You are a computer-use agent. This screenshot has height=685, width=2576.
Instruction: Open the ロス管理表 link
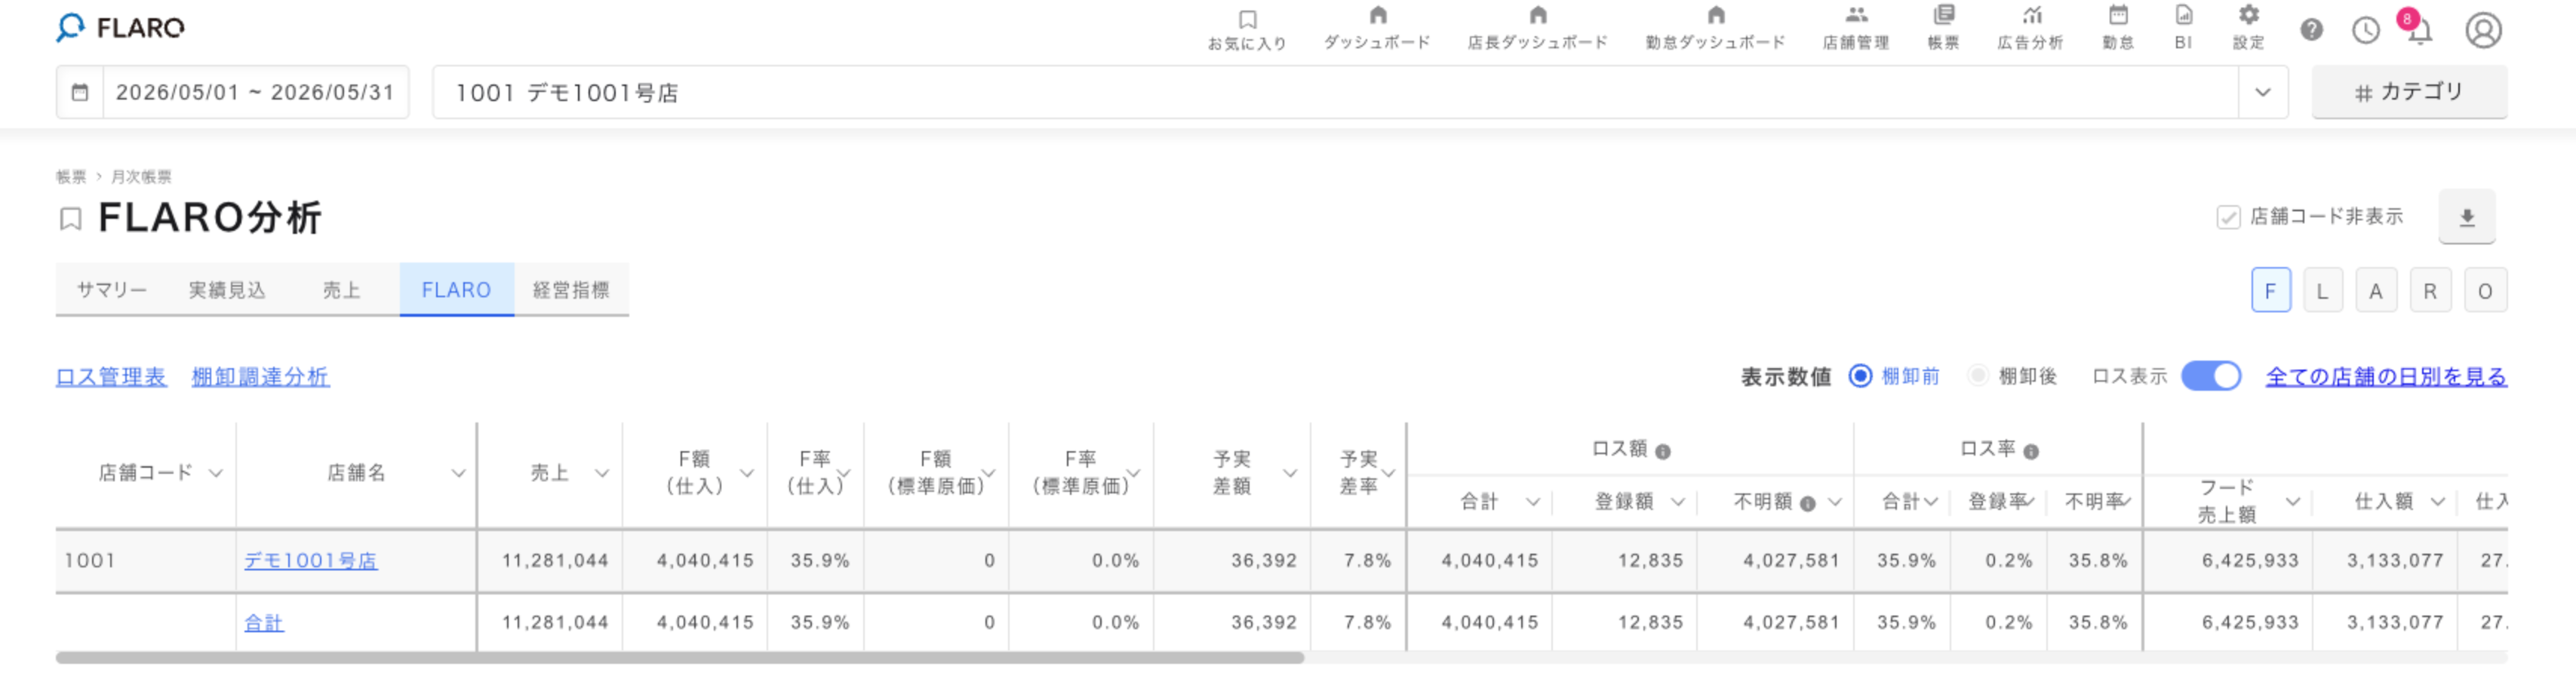coord(111,377)
